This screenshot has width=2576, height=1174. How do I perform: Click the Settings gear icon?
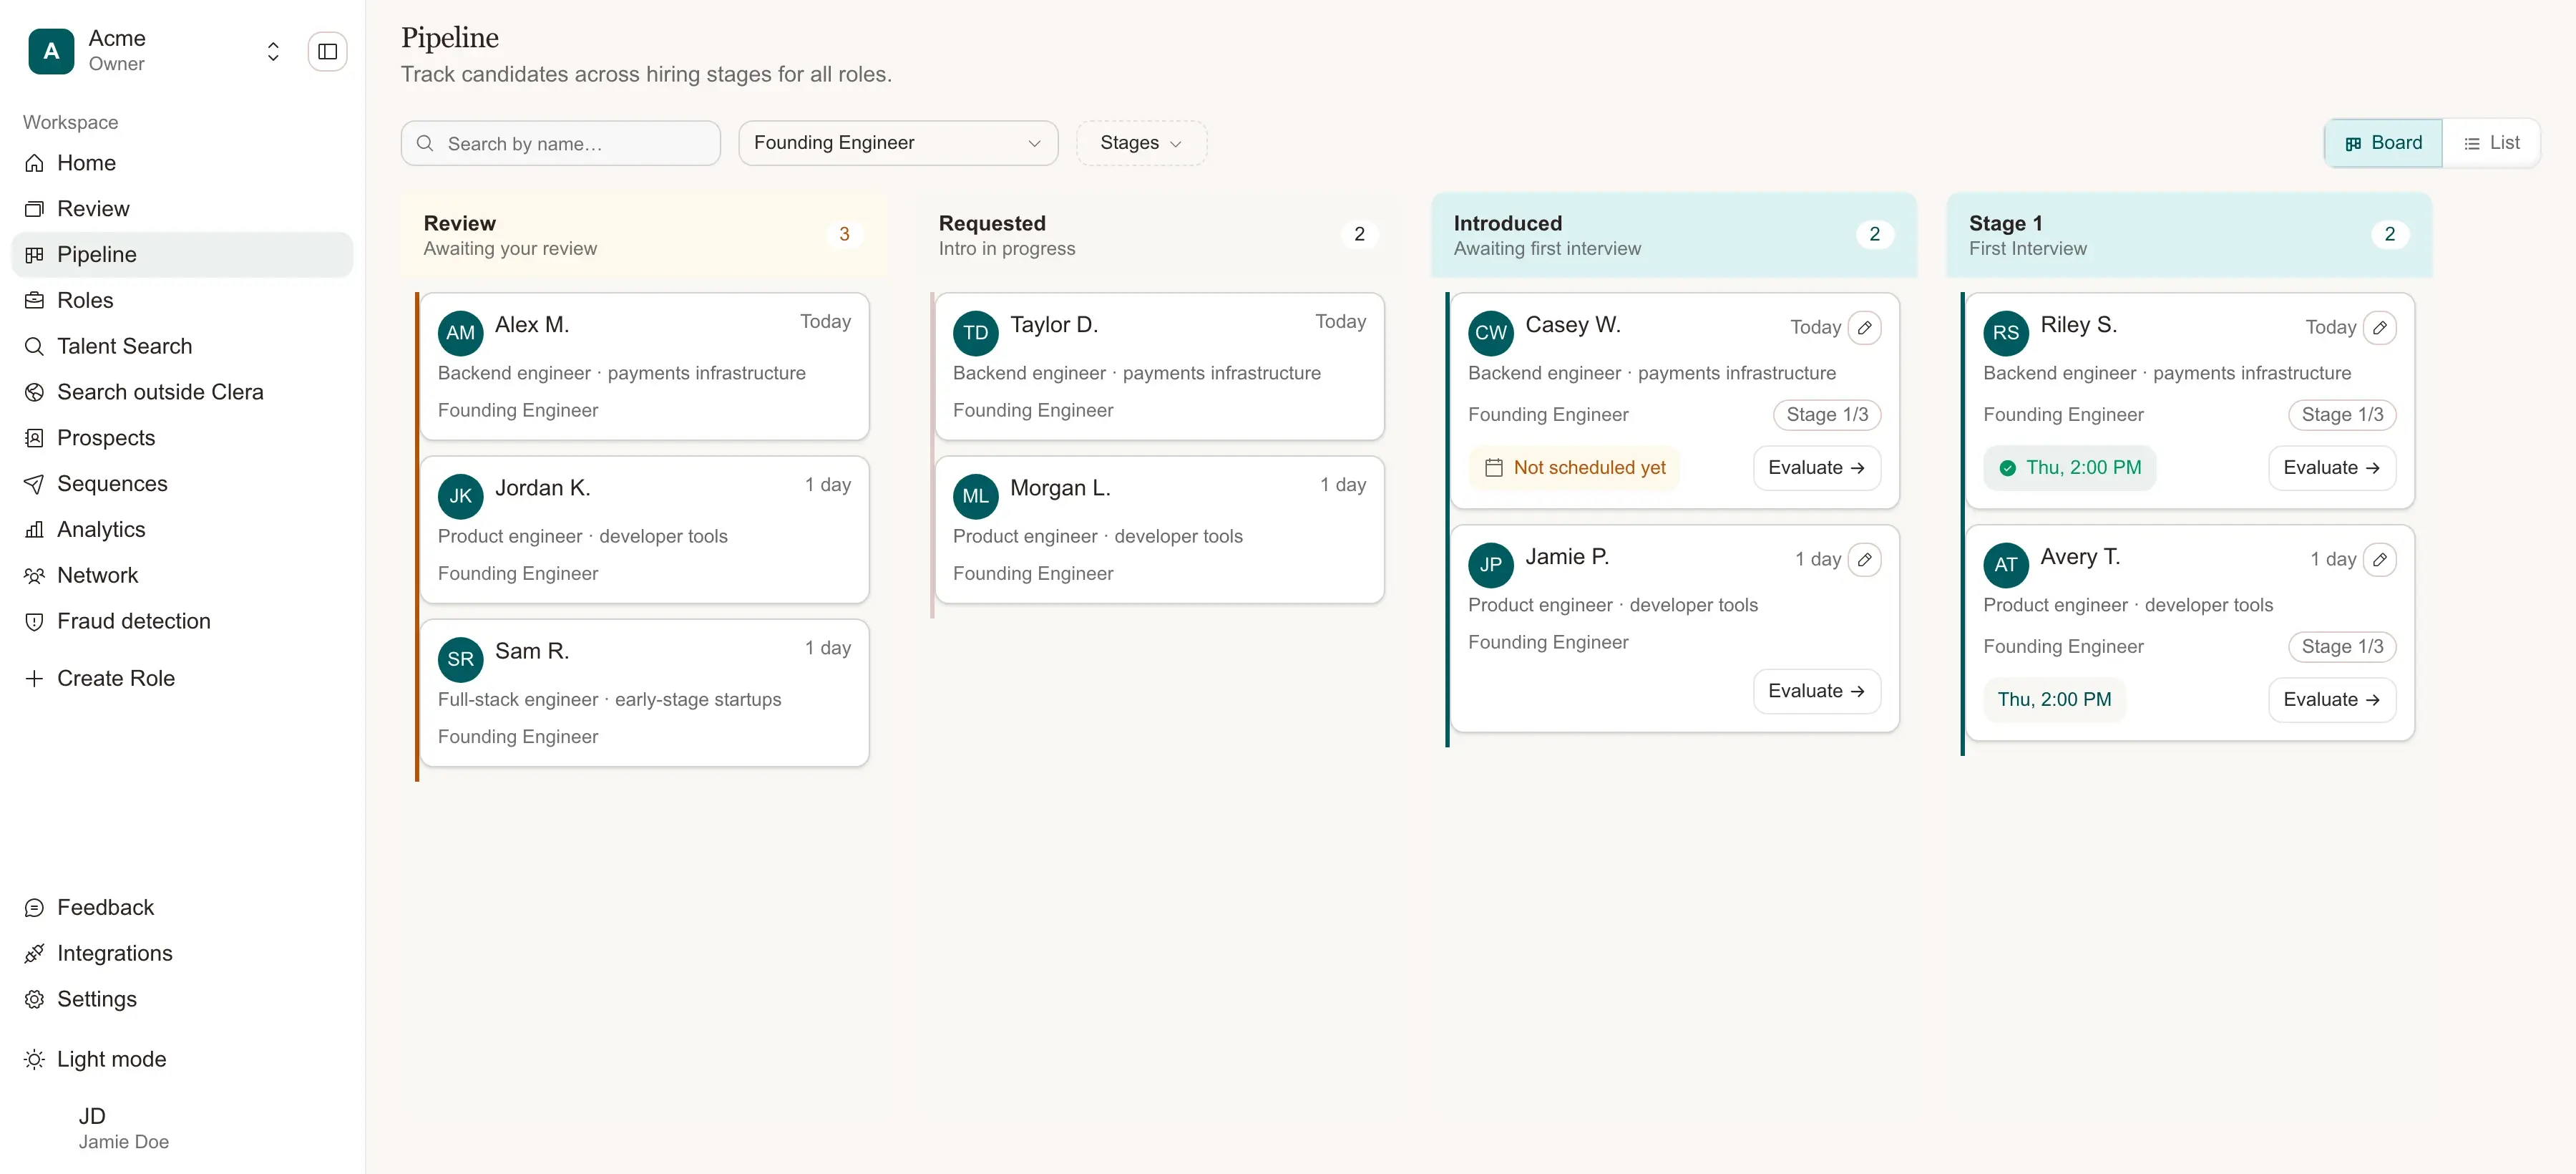(34, 1000)
